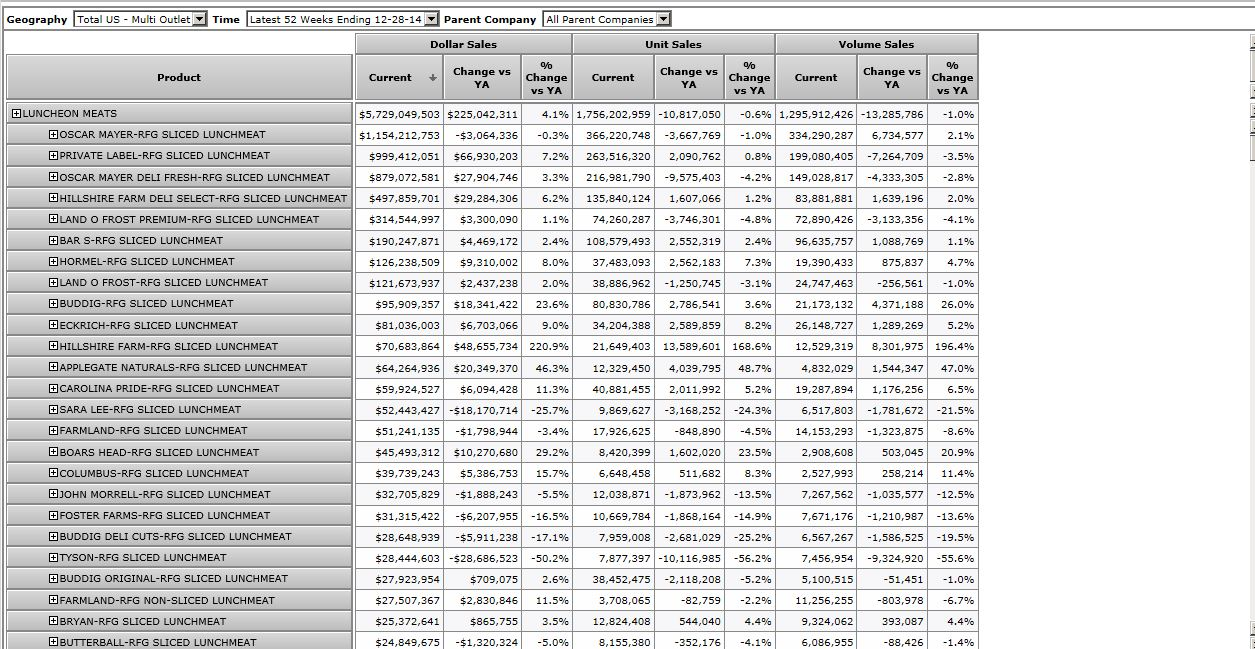
Task: Open the Geography dropdown
Action: (199, 19)
